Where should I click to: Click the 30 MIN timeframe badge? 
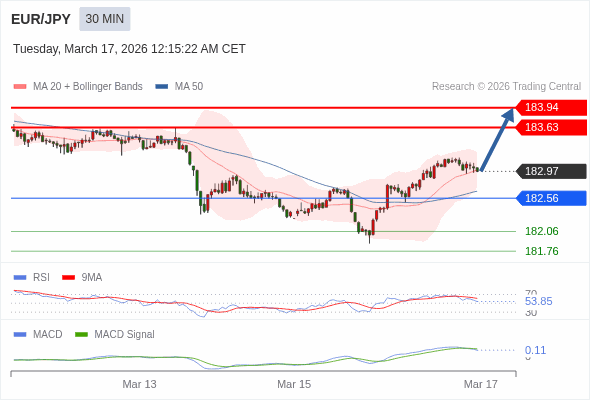point(105,19)
